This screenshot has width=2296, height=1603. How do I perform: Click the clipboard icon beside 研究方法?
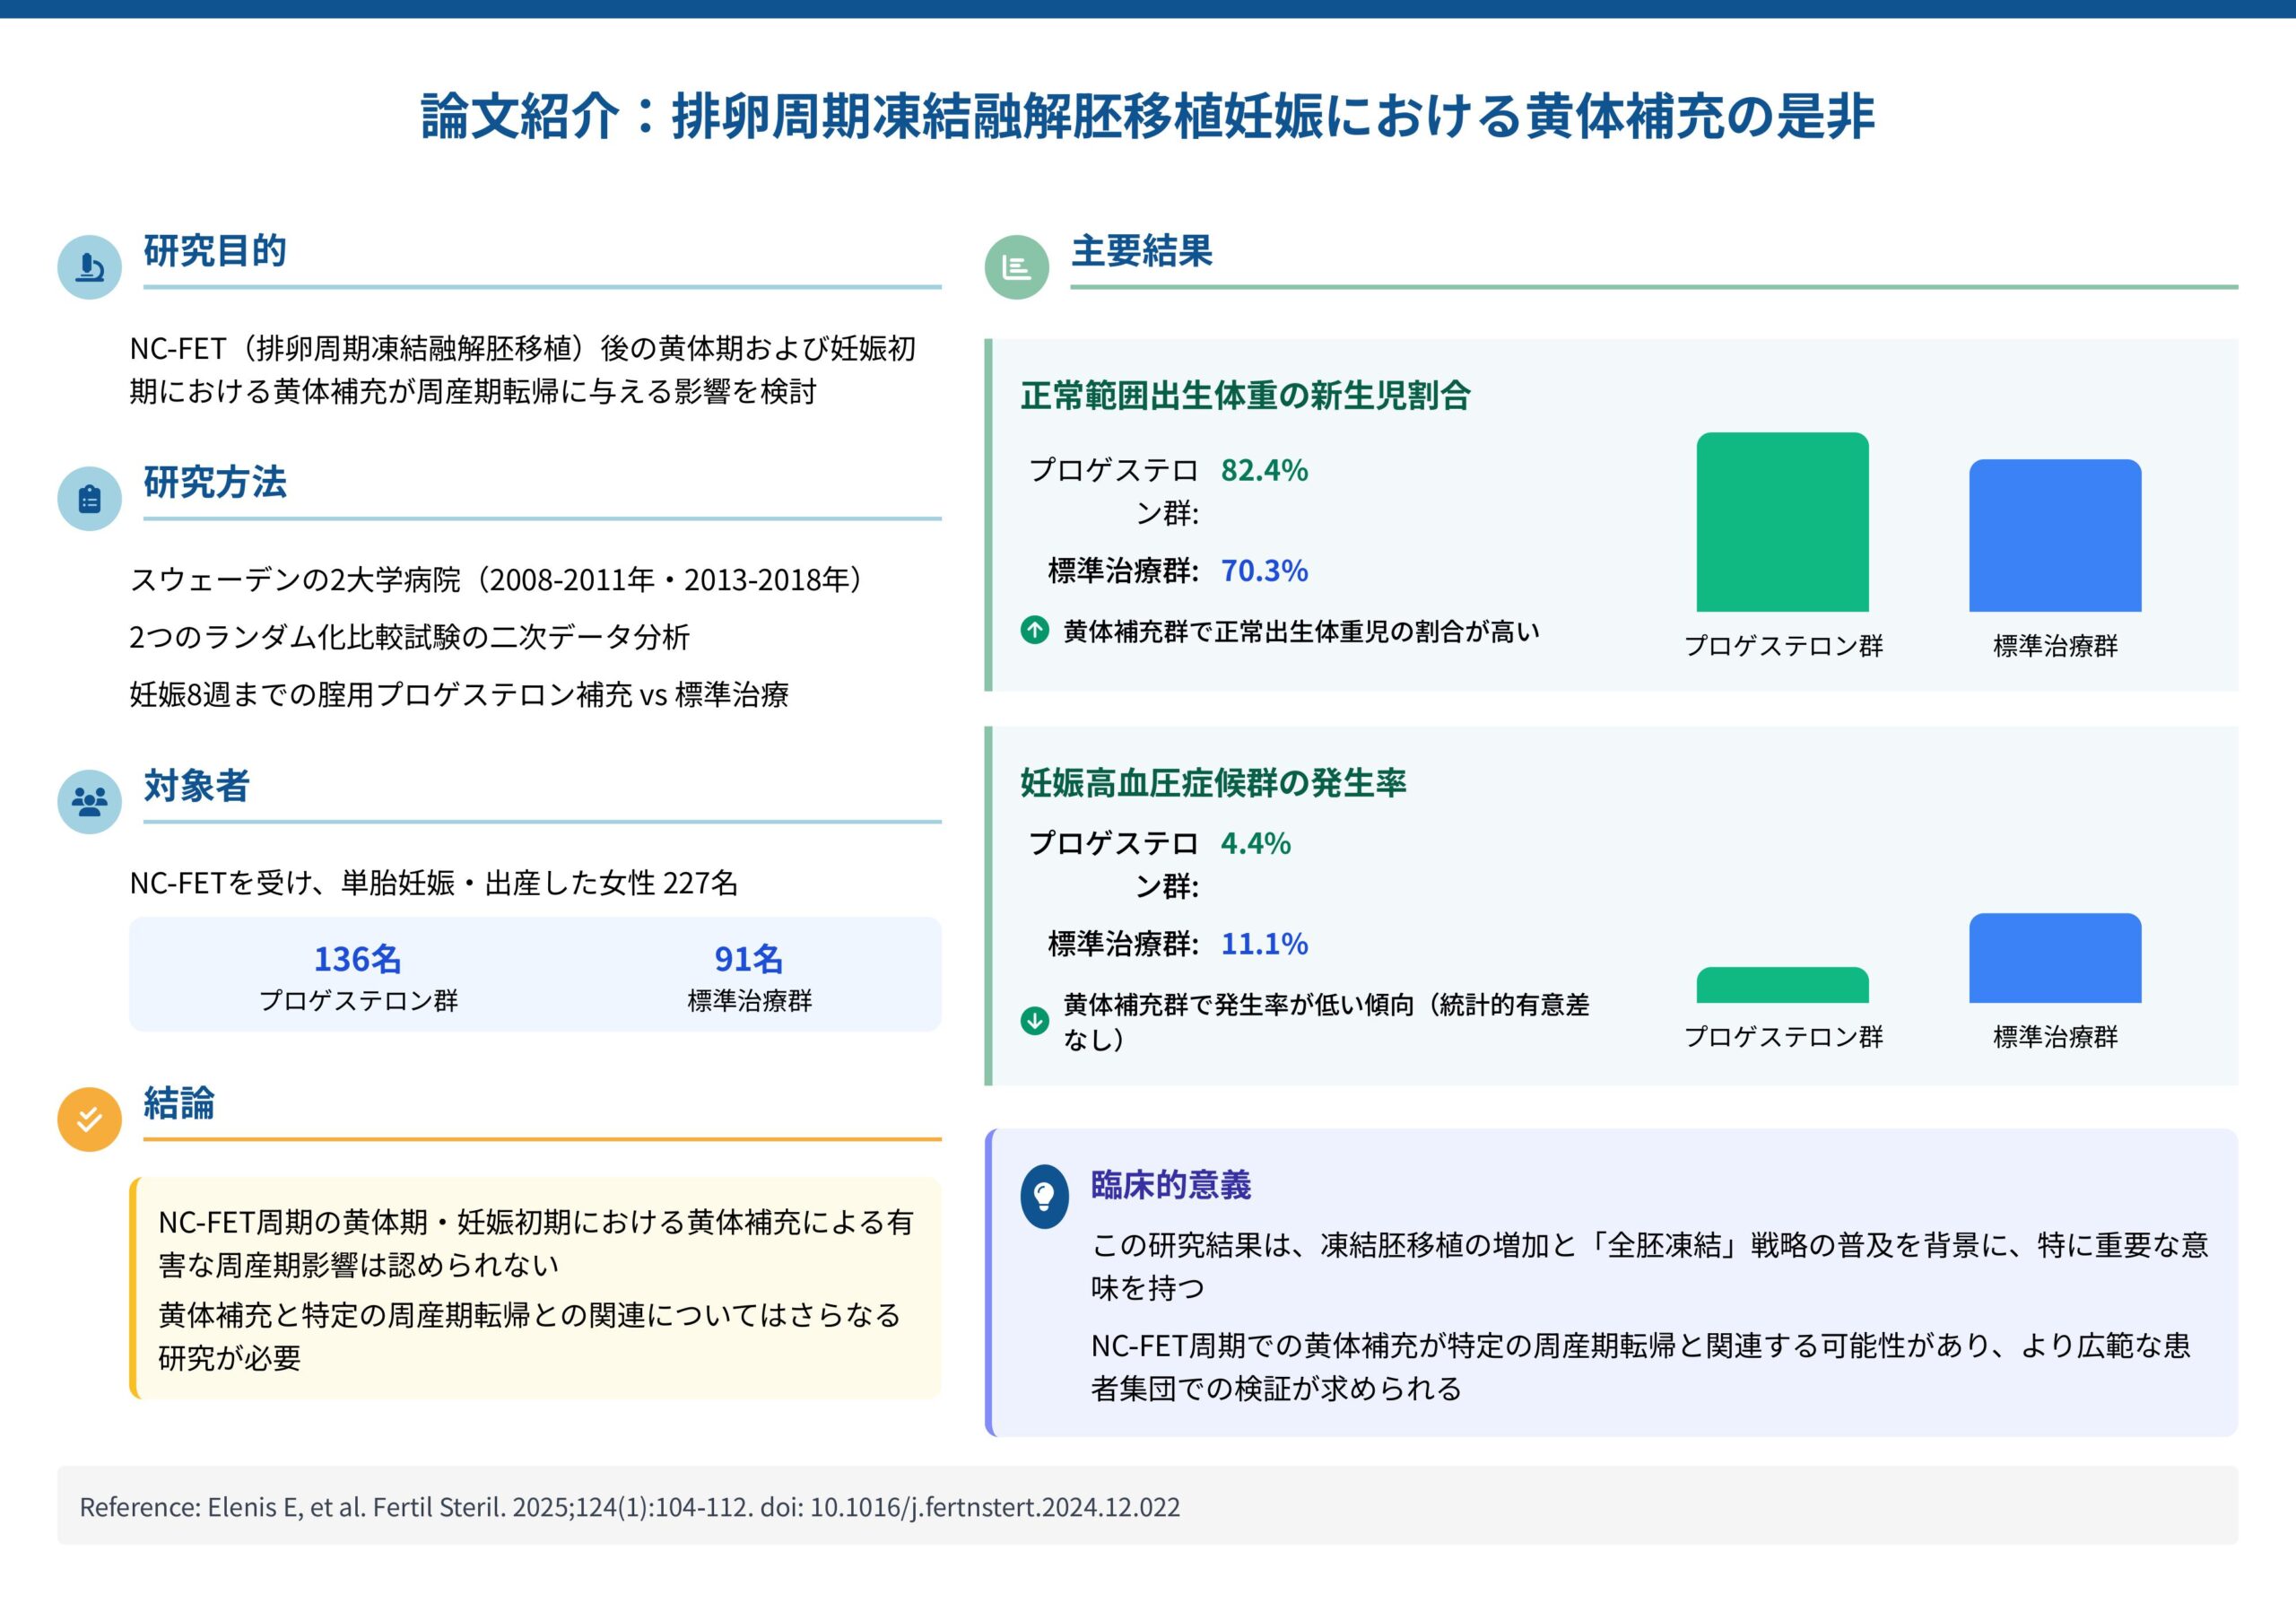(89, 499)
